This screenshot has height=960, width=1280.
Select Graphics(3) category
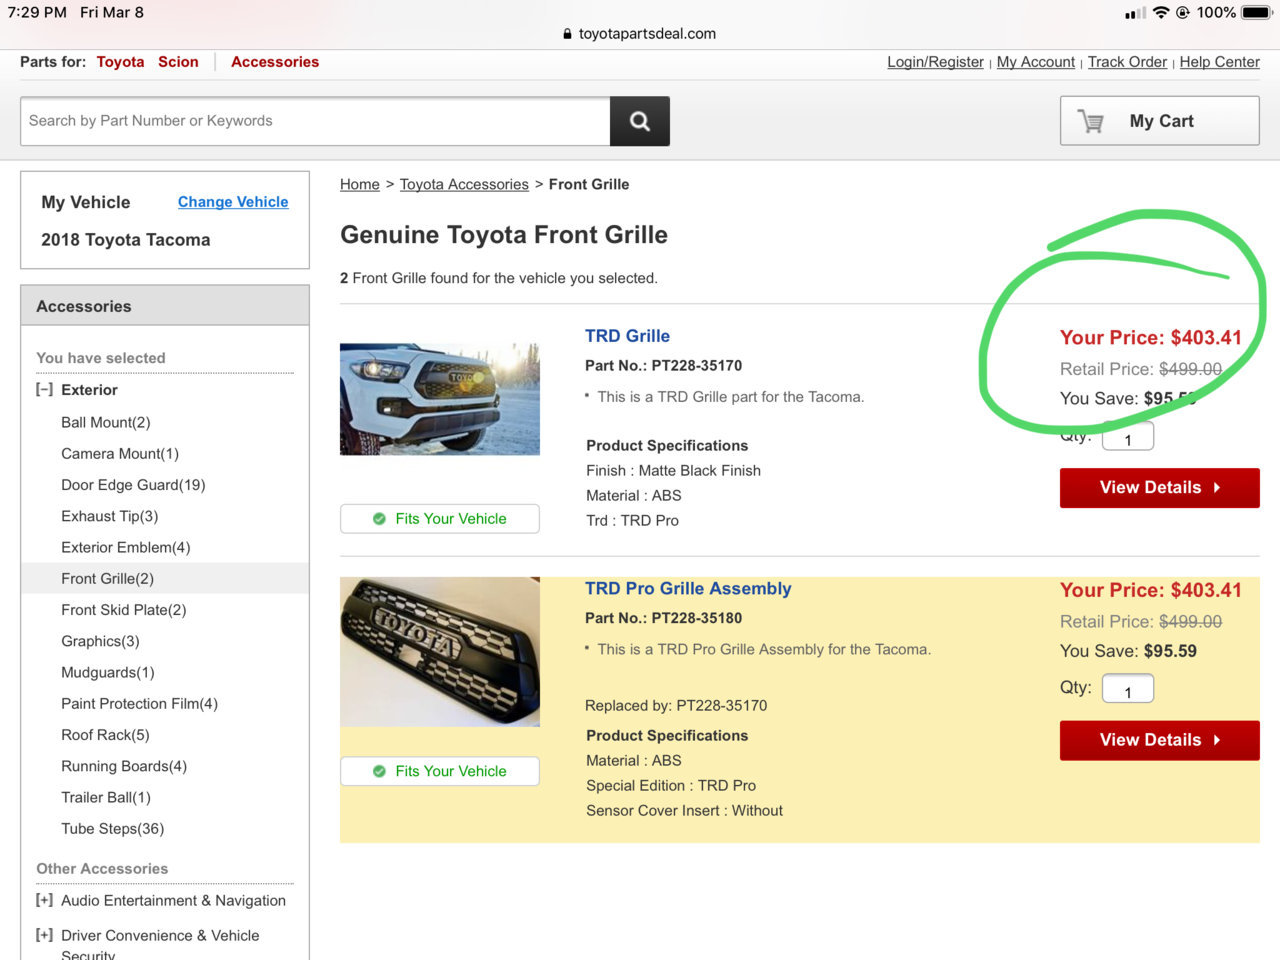[x=100, y=641]
